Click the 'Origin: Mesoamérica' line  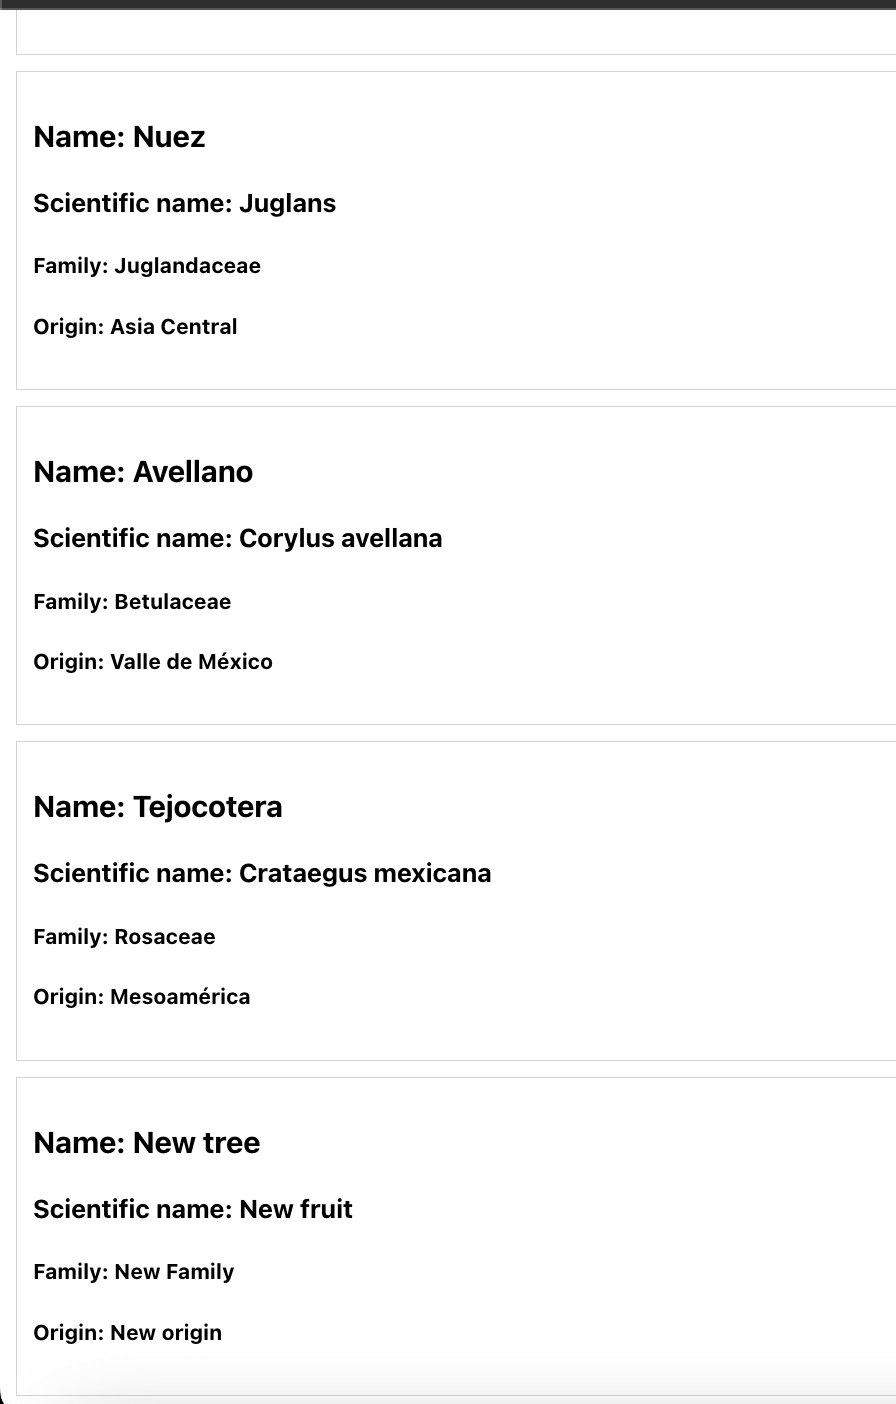pos(141,997)
